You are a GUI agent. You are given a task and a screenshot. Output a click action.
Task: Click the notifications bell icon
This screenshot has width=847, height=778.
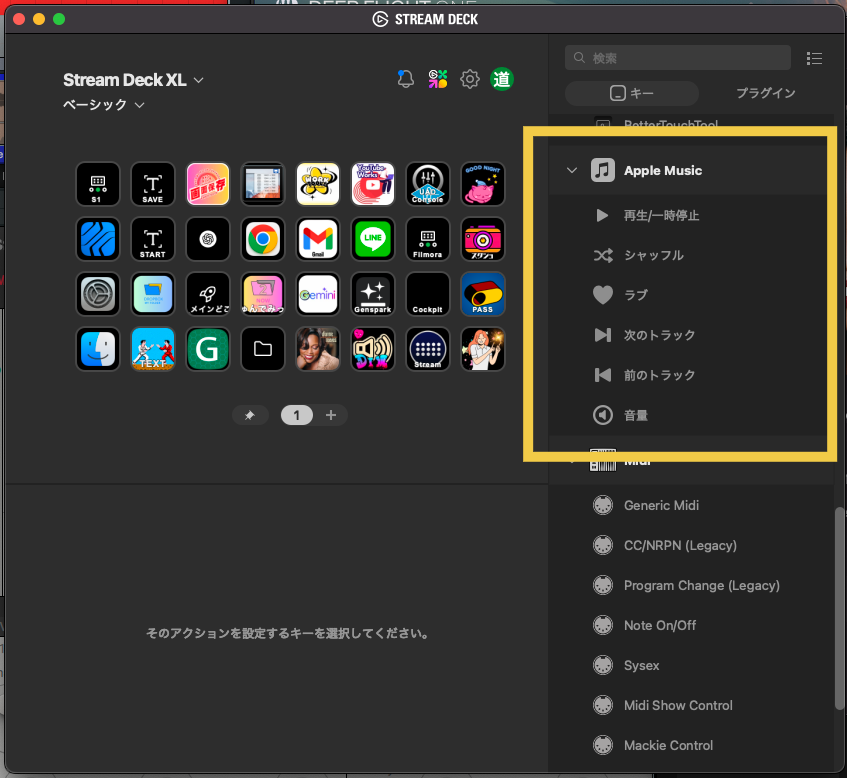[405, 78]
